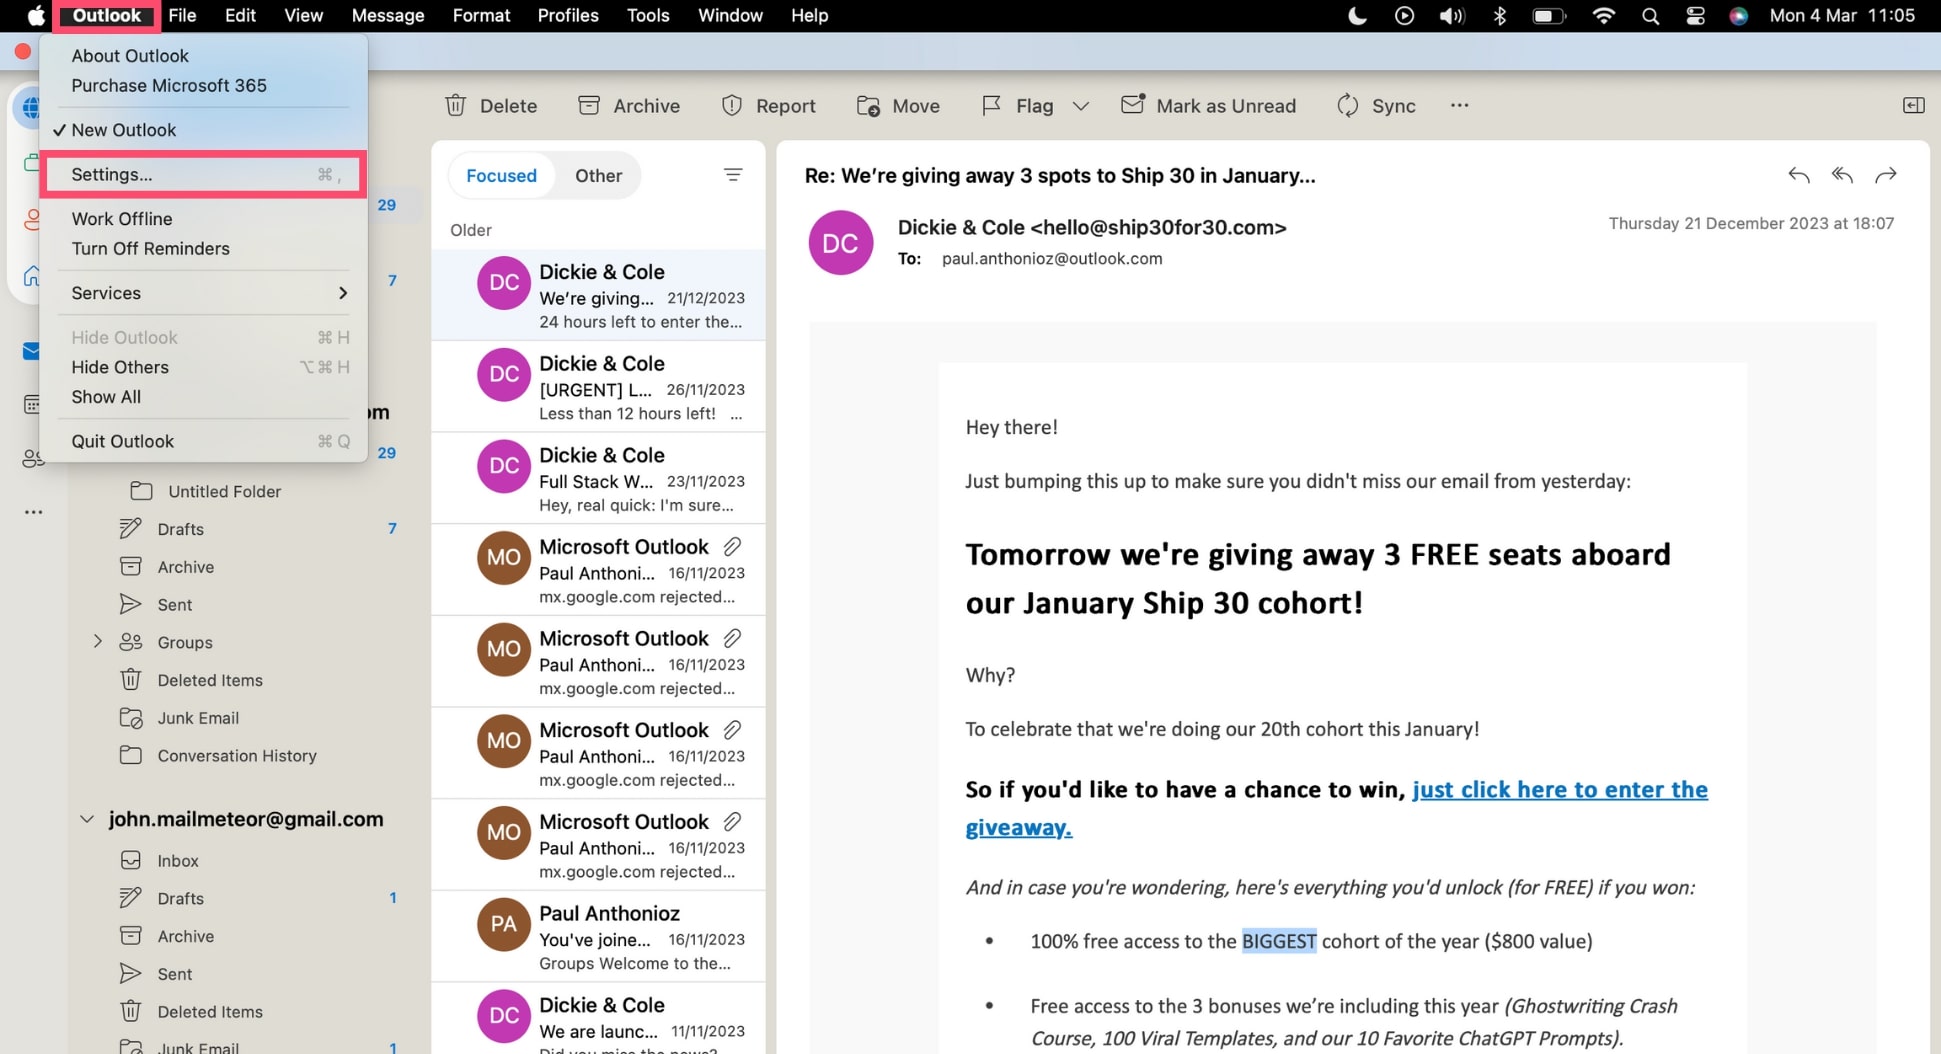Viewport: 1941px width, 1054px height.
Task: Click the Reply All icon
Action: point(1842,176)
